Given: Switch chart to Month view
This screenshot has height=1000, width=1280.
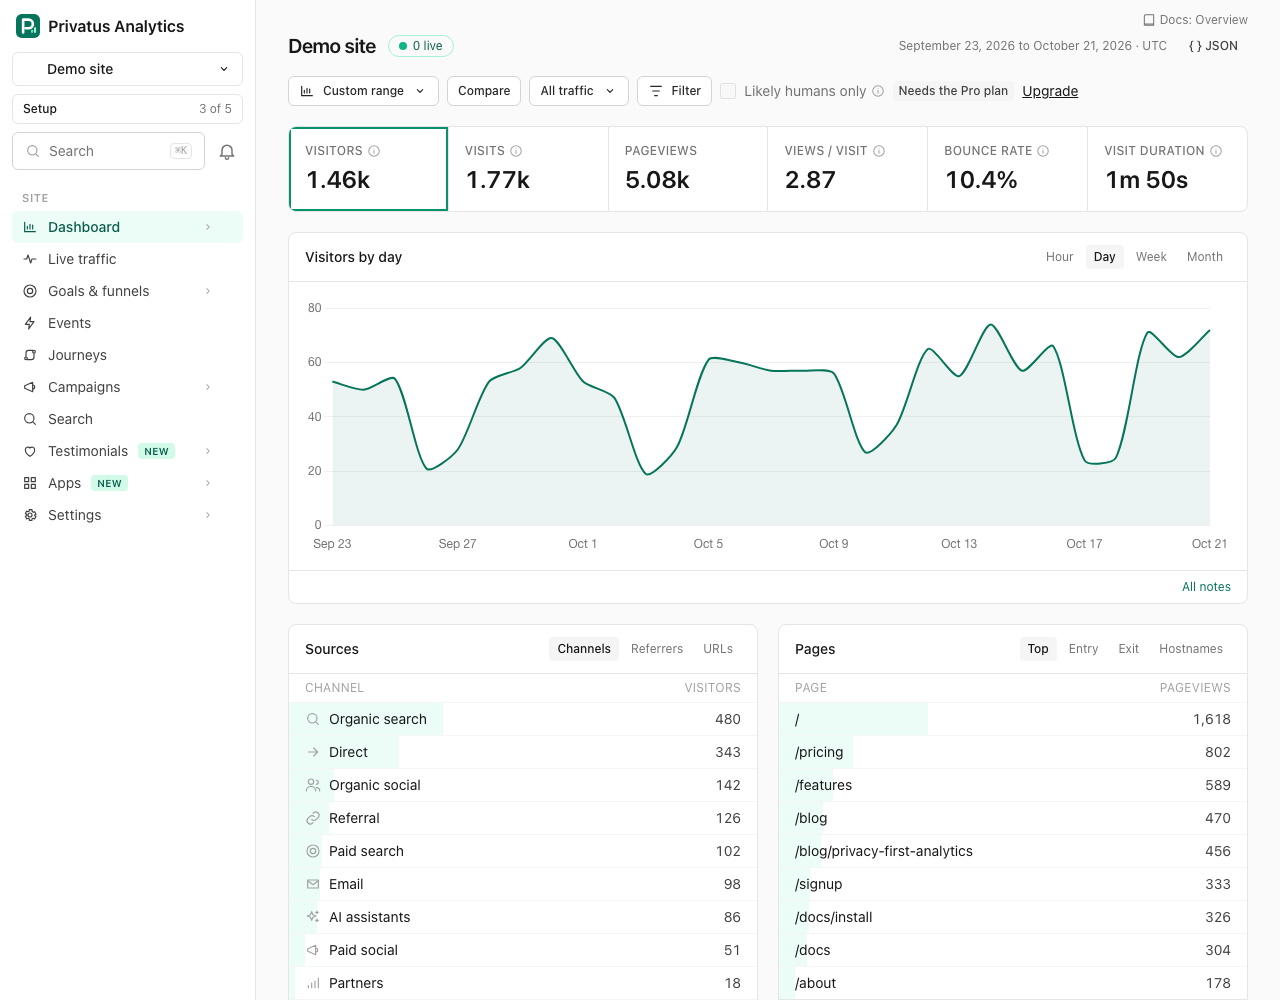Looking at the screenshot, I should [1205, 257].
